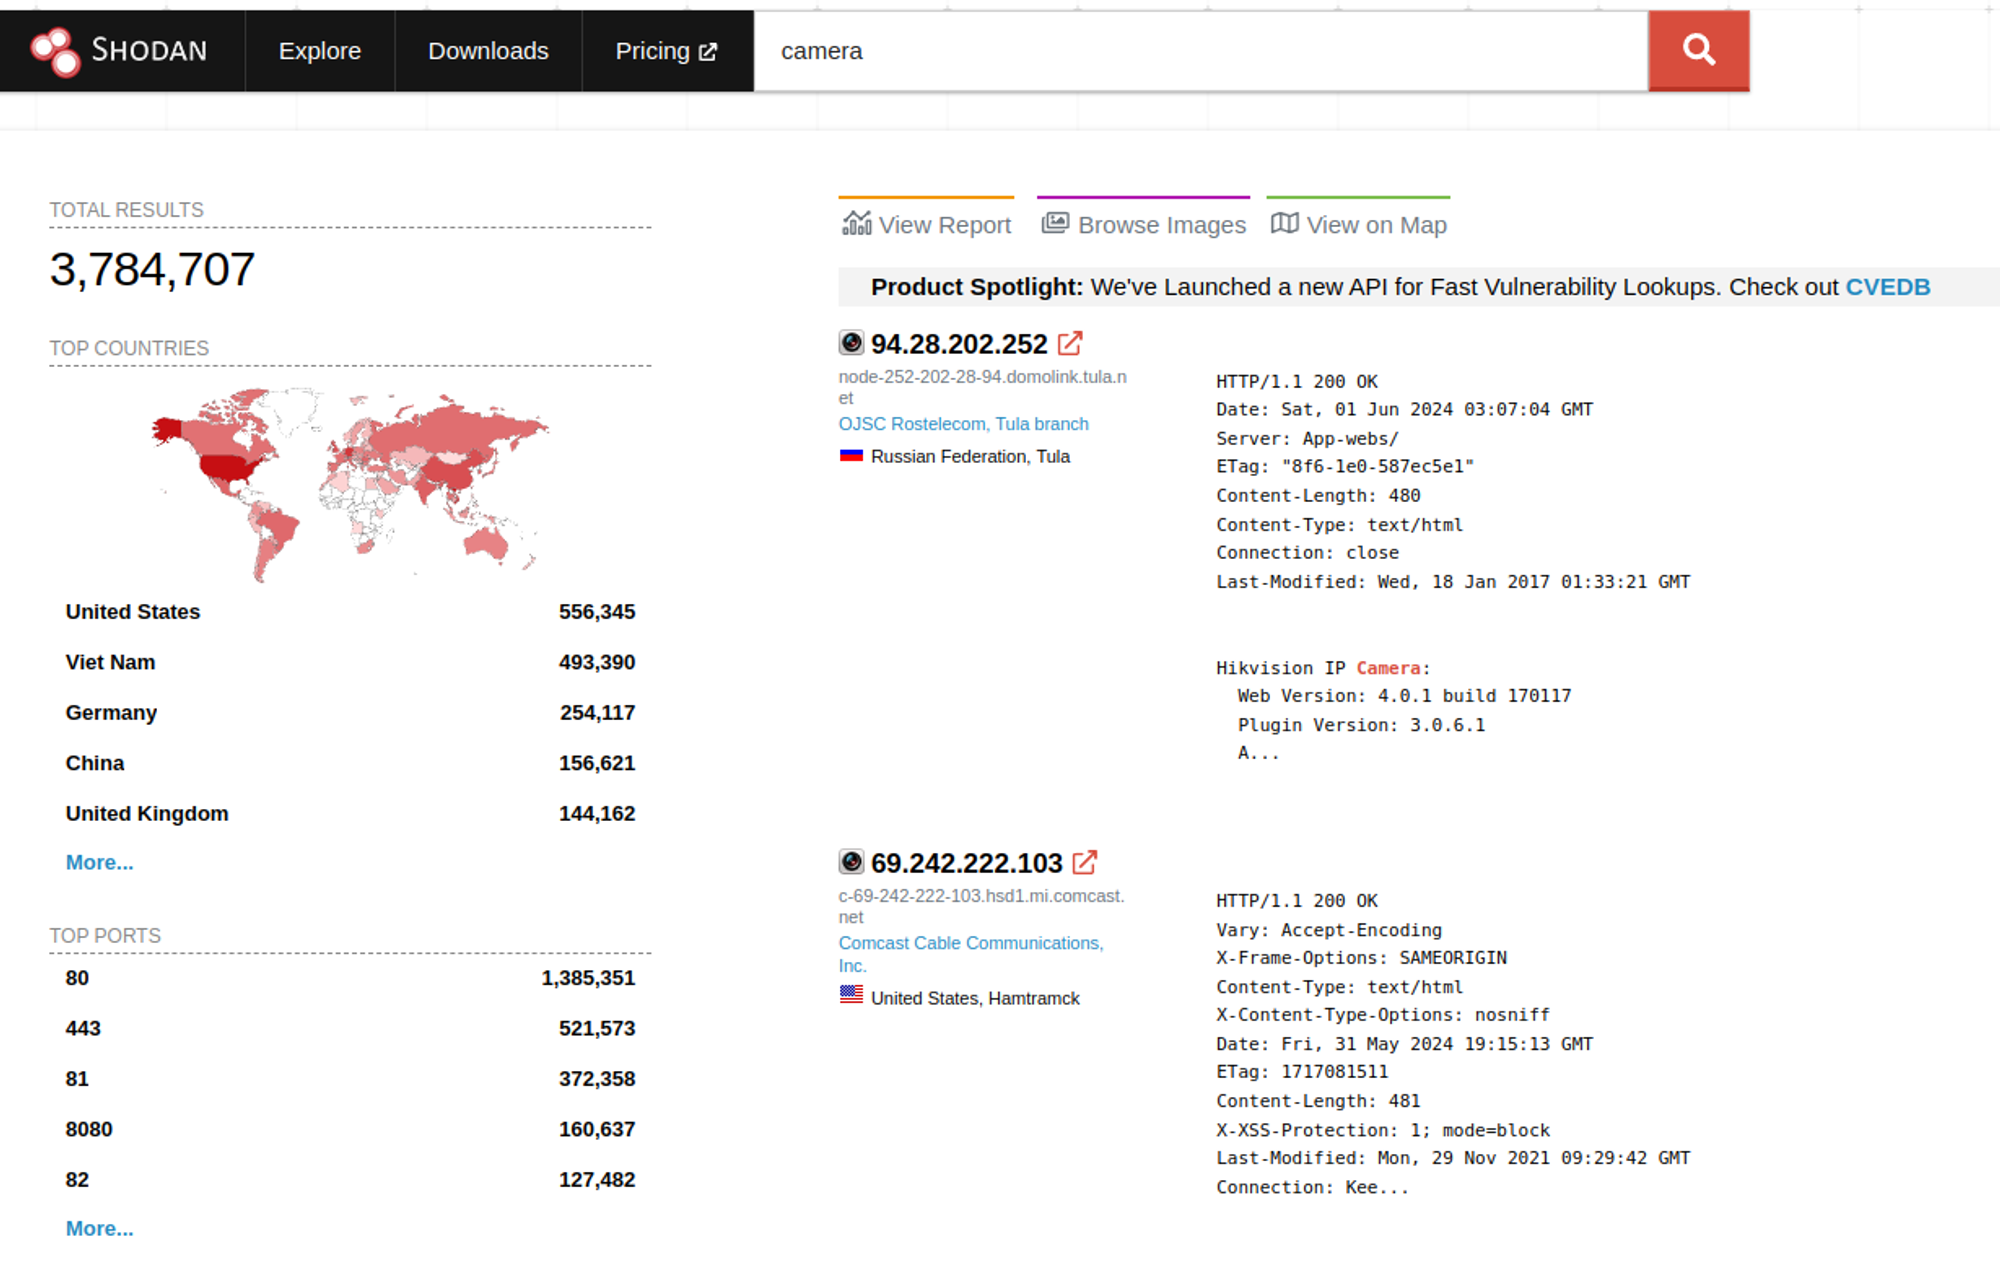The height and width of the screenshot is (1264, 2000).
Task: Click the Web Version 4.0.1 build line
Action: point(1404,696)
